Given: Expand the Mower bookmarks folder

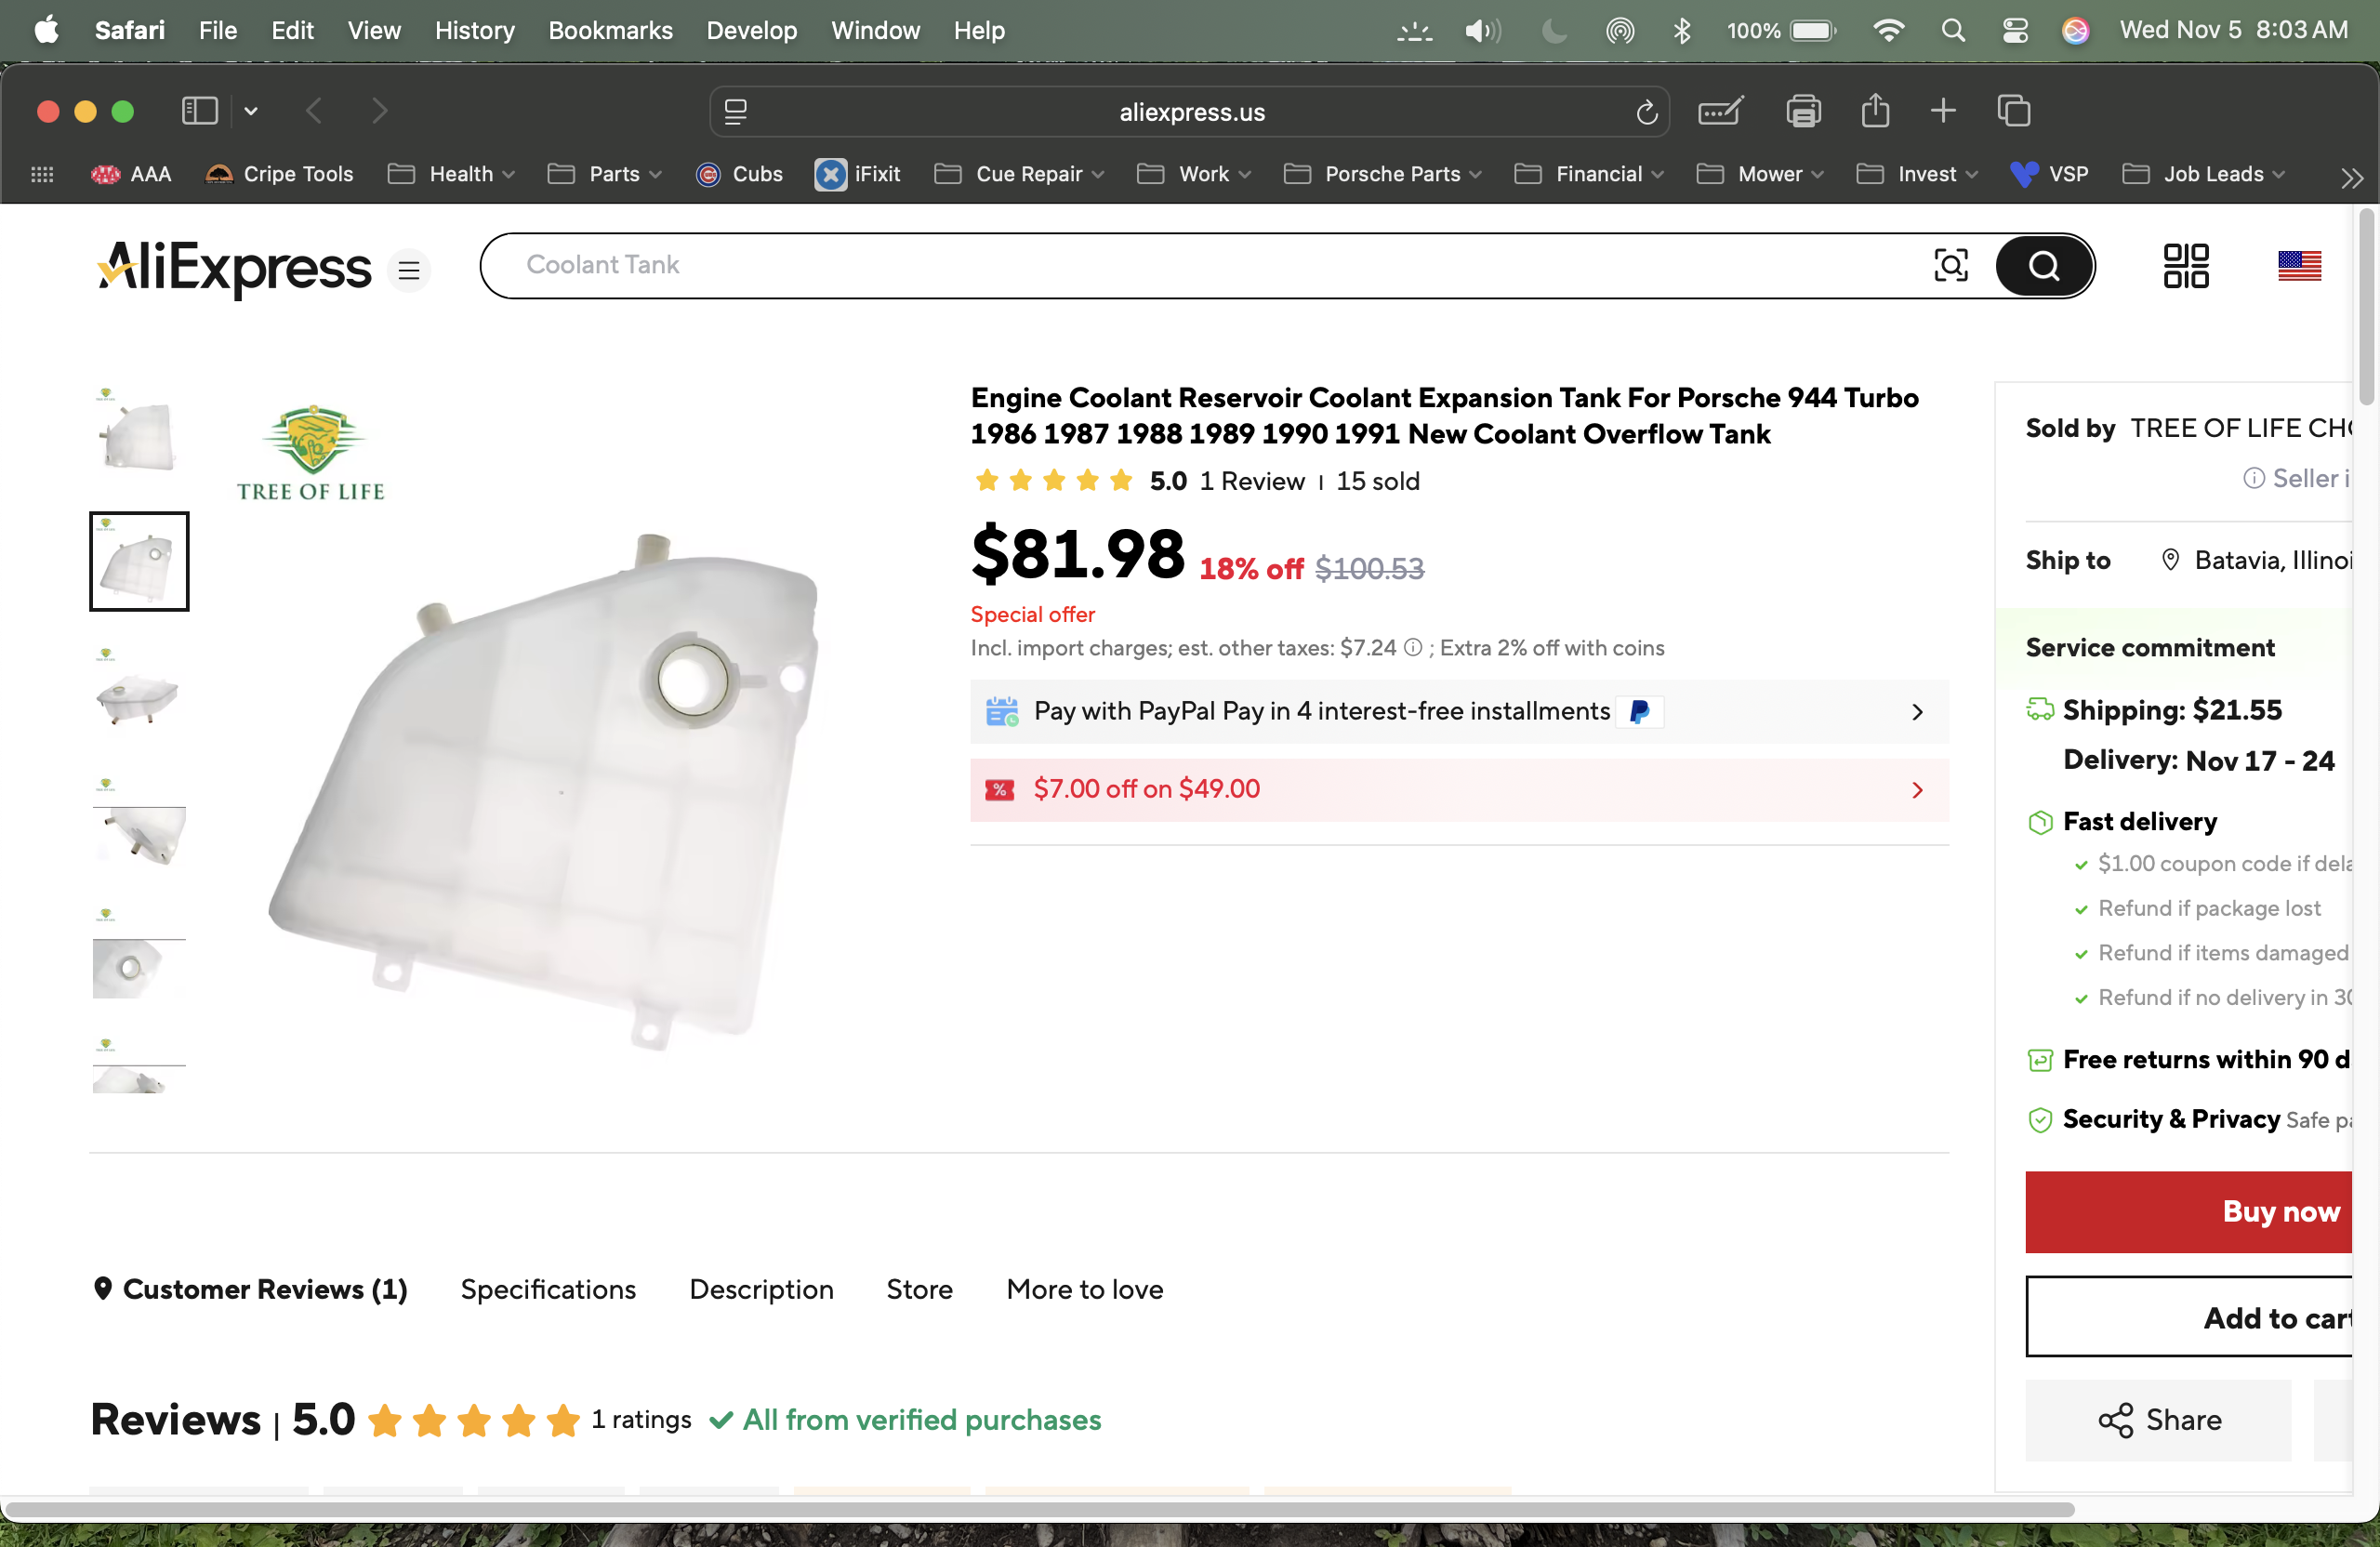Looking at the screenshot, I should pos(1761,174).
